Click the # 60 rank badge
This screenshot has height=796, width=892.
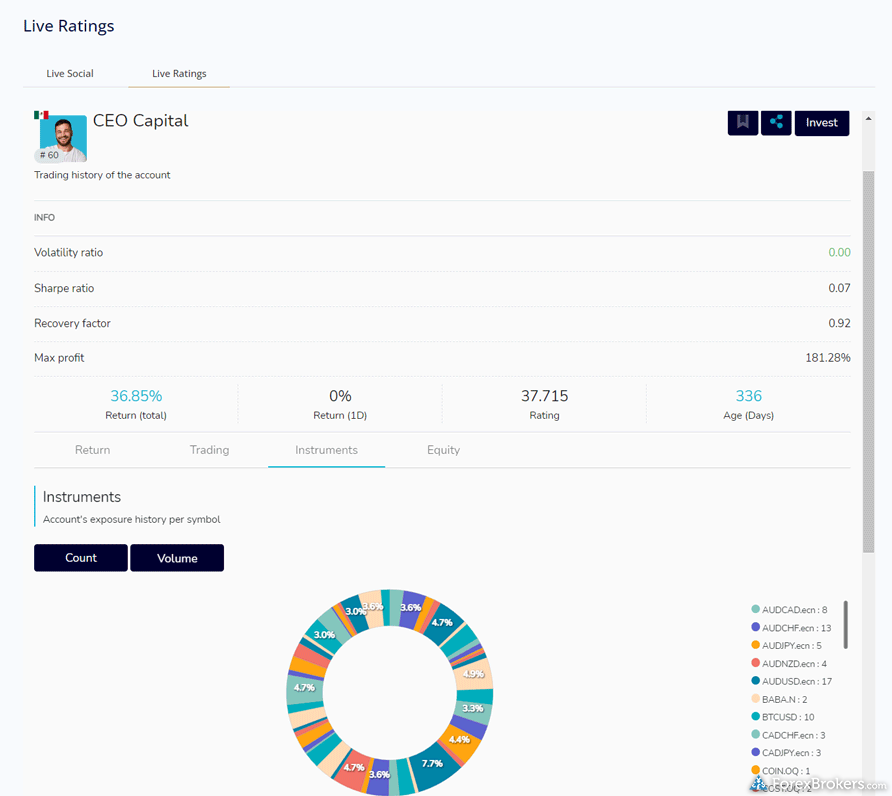point(49,155)
